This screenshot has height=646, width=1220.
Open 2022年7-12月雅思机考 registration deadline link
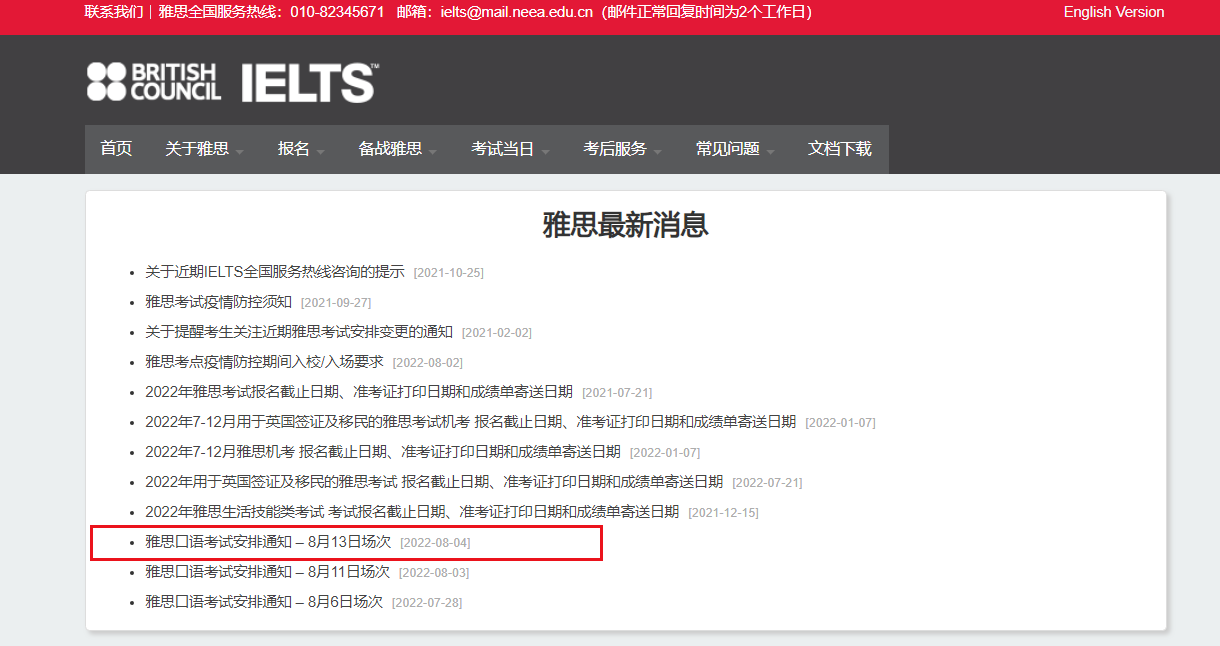point(382,452)
